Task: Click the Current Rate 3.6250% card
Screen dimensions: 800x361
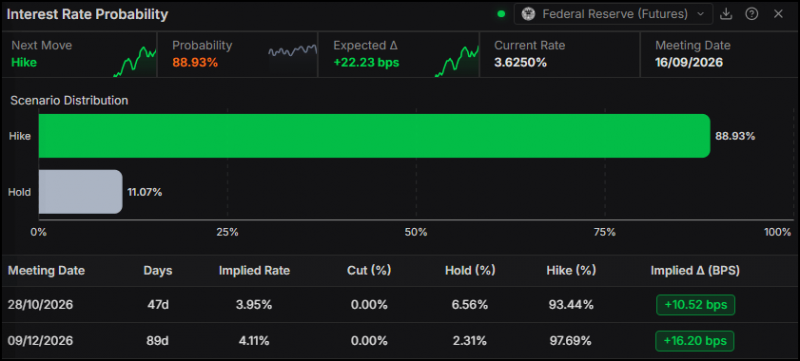Action: (x=560, y=55)
